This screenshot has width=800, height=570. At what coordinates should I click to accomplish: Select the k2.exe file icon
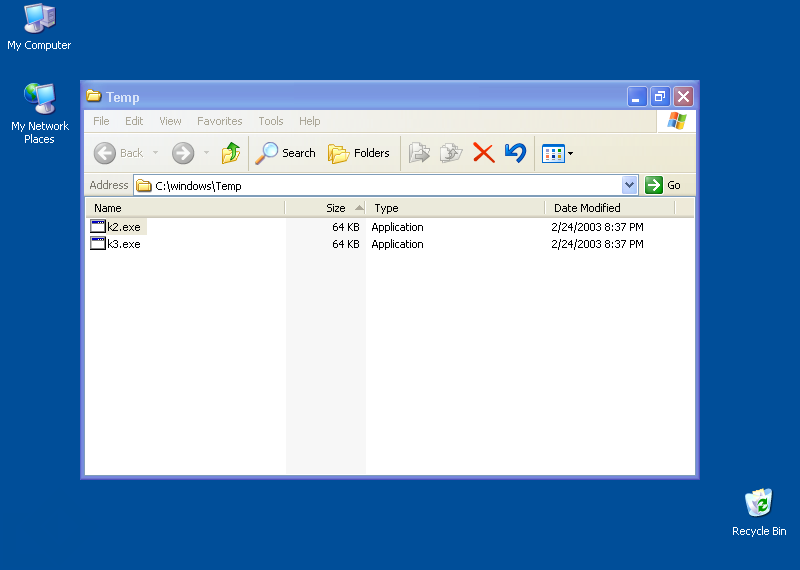[x=98, y=226]
